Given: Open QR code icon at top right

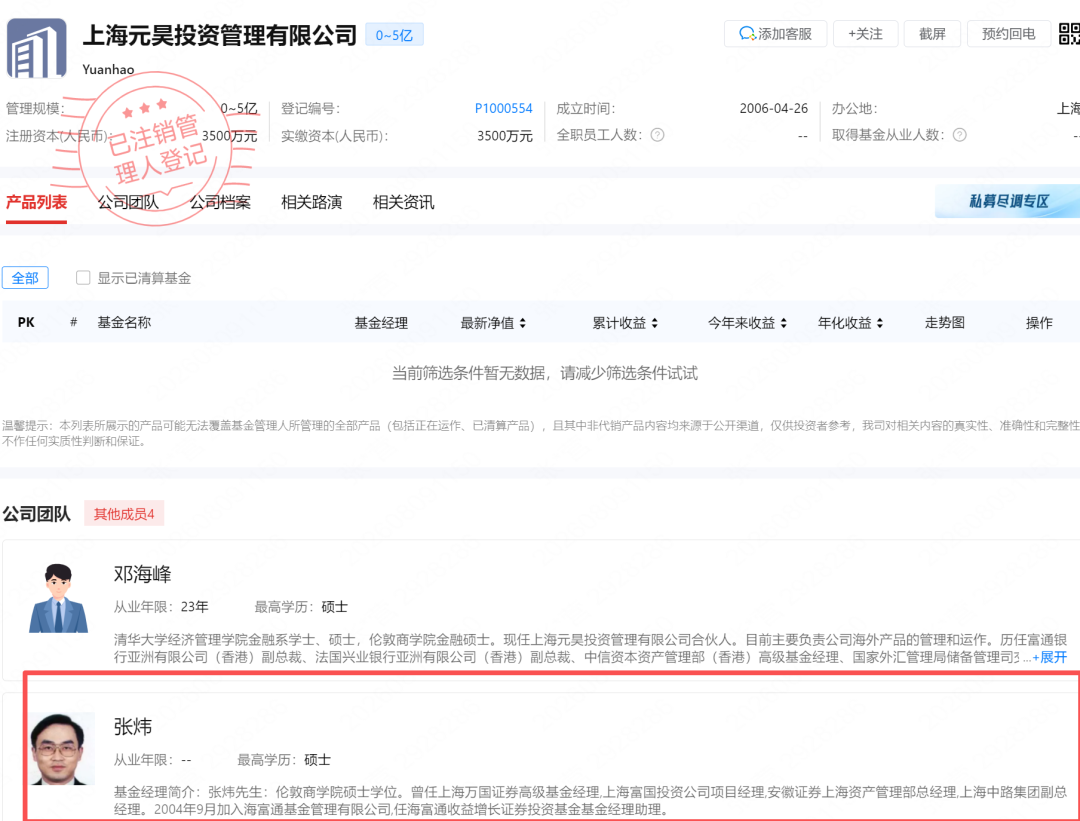Looking at the screenshot, I should [x=1070, y=34].
